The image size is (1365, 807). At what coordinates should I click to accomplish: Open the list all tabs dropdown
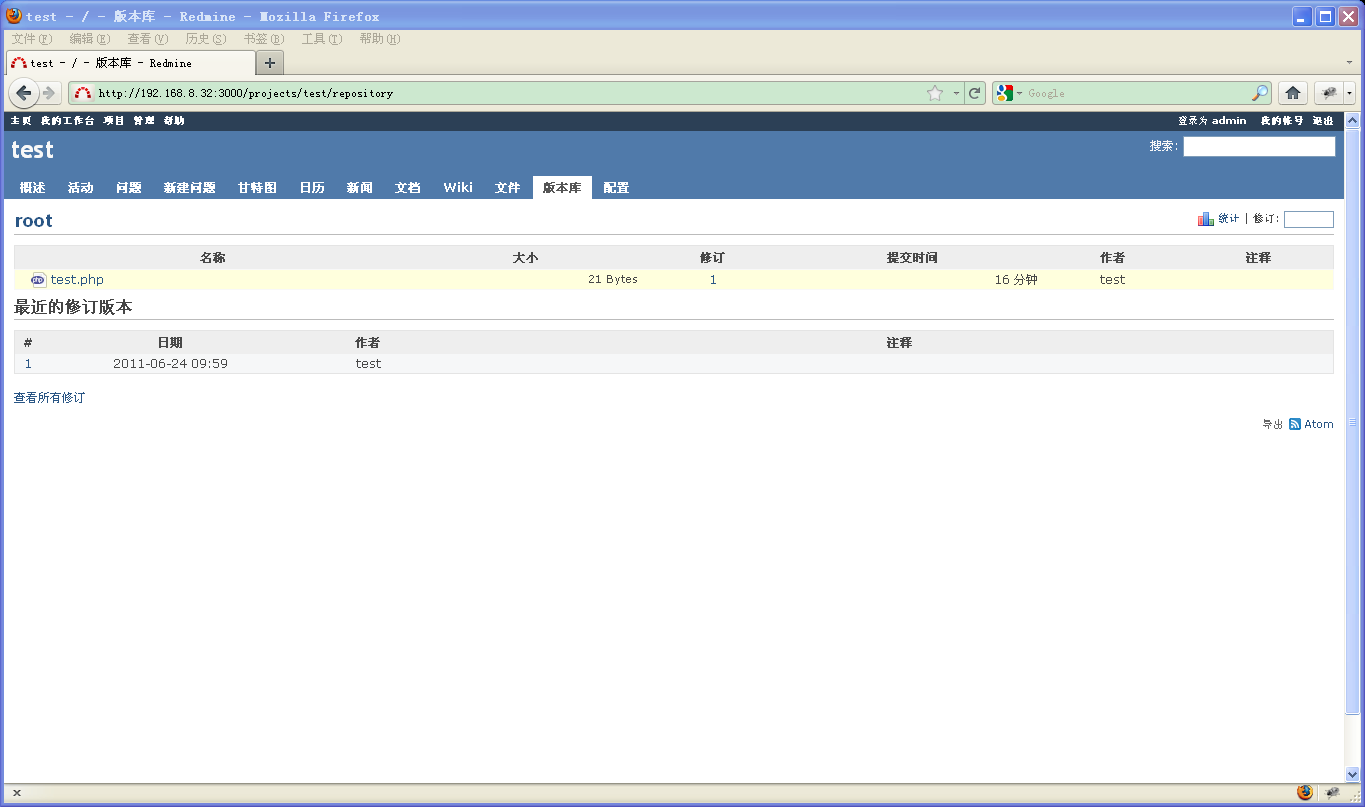[x=1349, y=62]
